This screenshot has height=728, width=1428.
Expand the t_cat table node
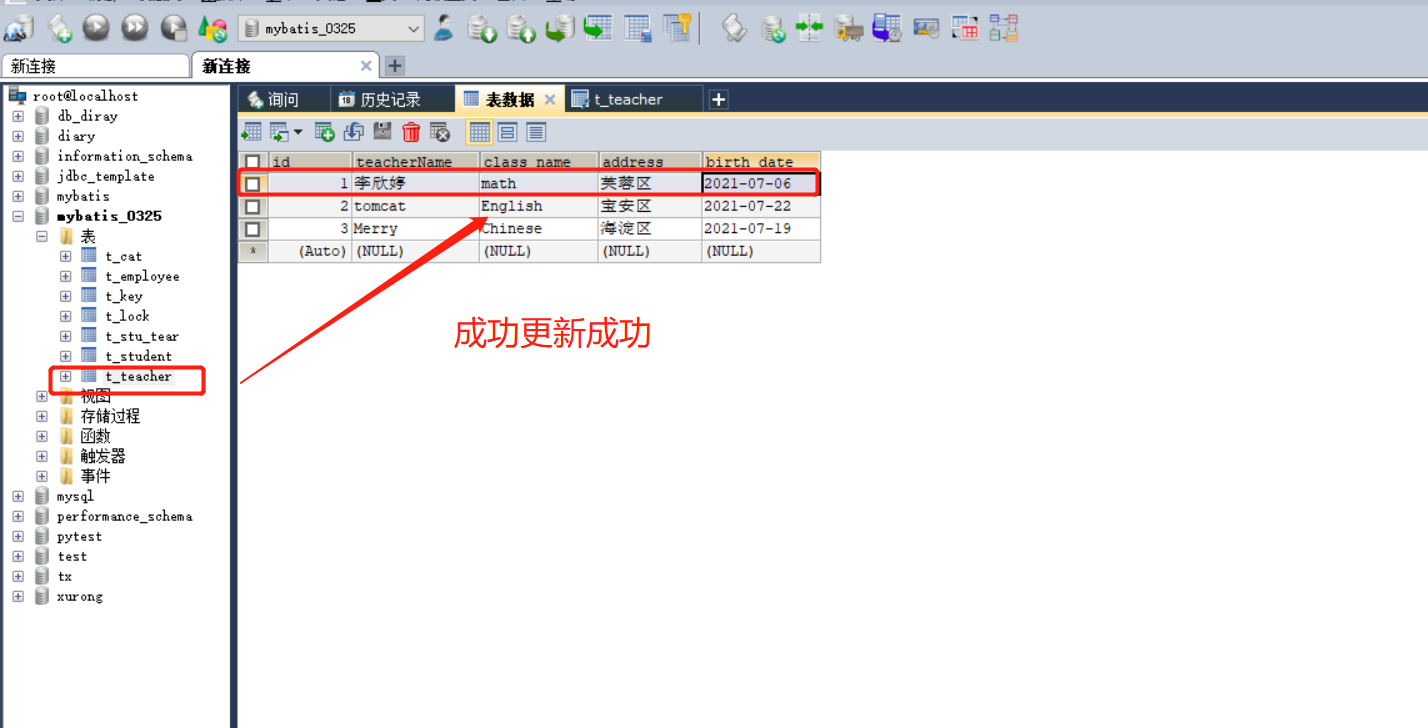pos(66,256)
